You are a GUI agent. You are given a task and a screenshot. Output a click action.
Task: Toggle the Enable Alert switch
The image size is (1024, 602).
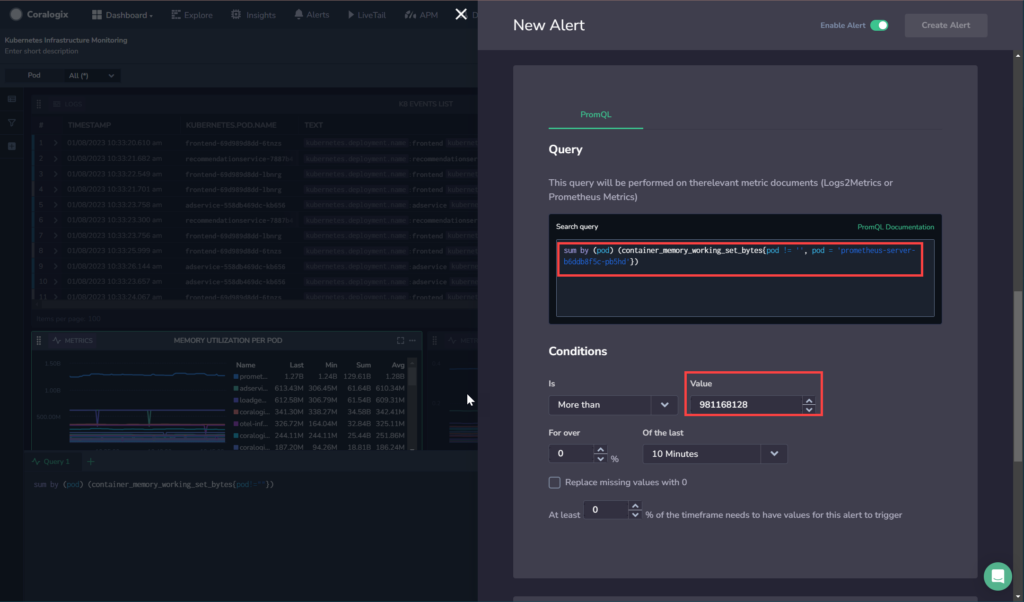[x=879, y=25]
